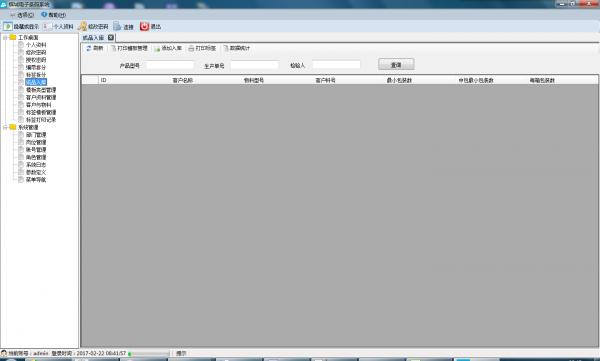Click the 连接 connection toolbar icon

(x=117, y=26)
